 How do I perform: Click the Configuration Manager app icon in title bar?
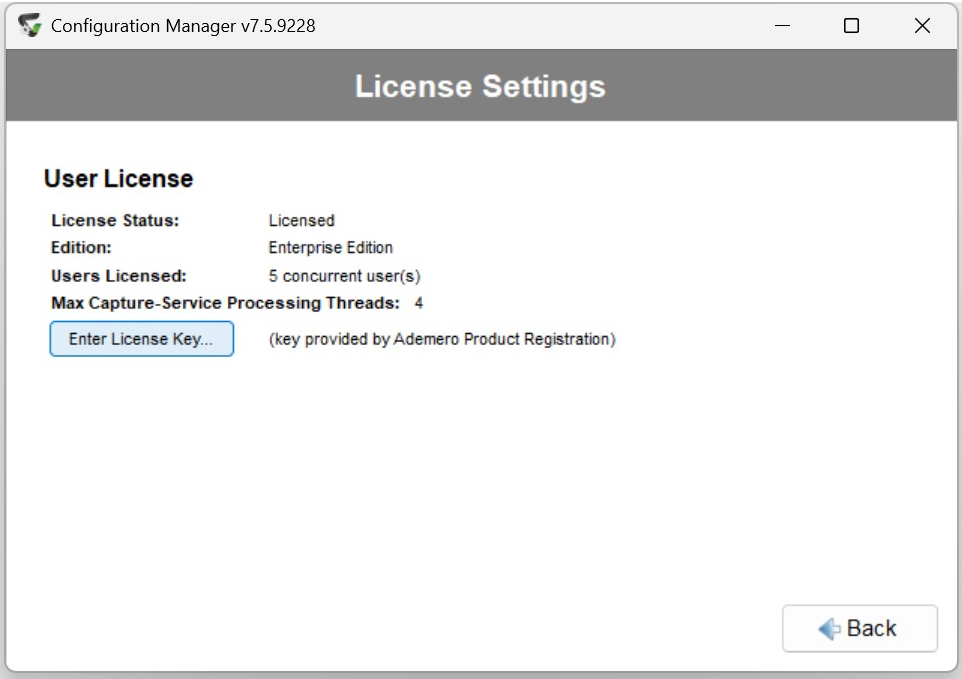(x=31, y=26)
